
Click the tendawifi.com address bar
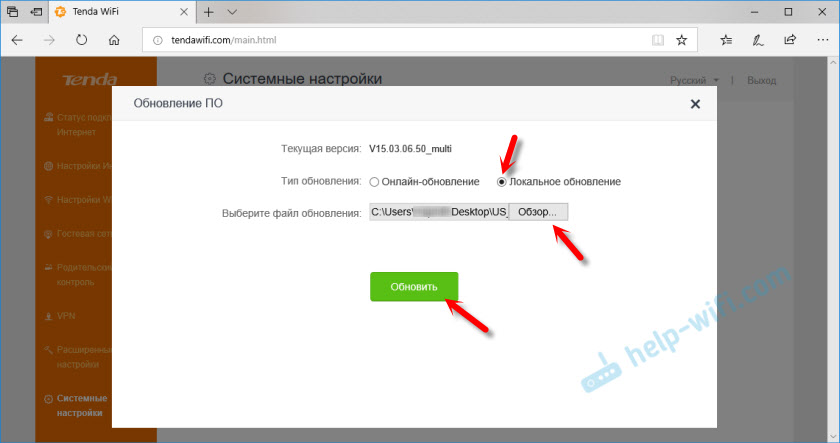pyautogui.click(x=400, y=41)
